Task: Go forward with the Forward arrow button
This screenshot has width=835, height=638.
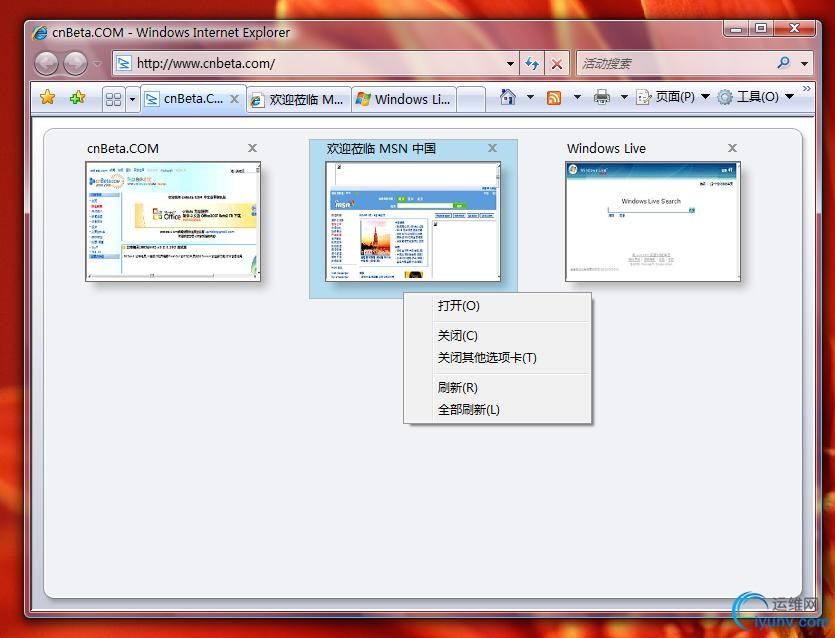Action: [x=76, y=63]
